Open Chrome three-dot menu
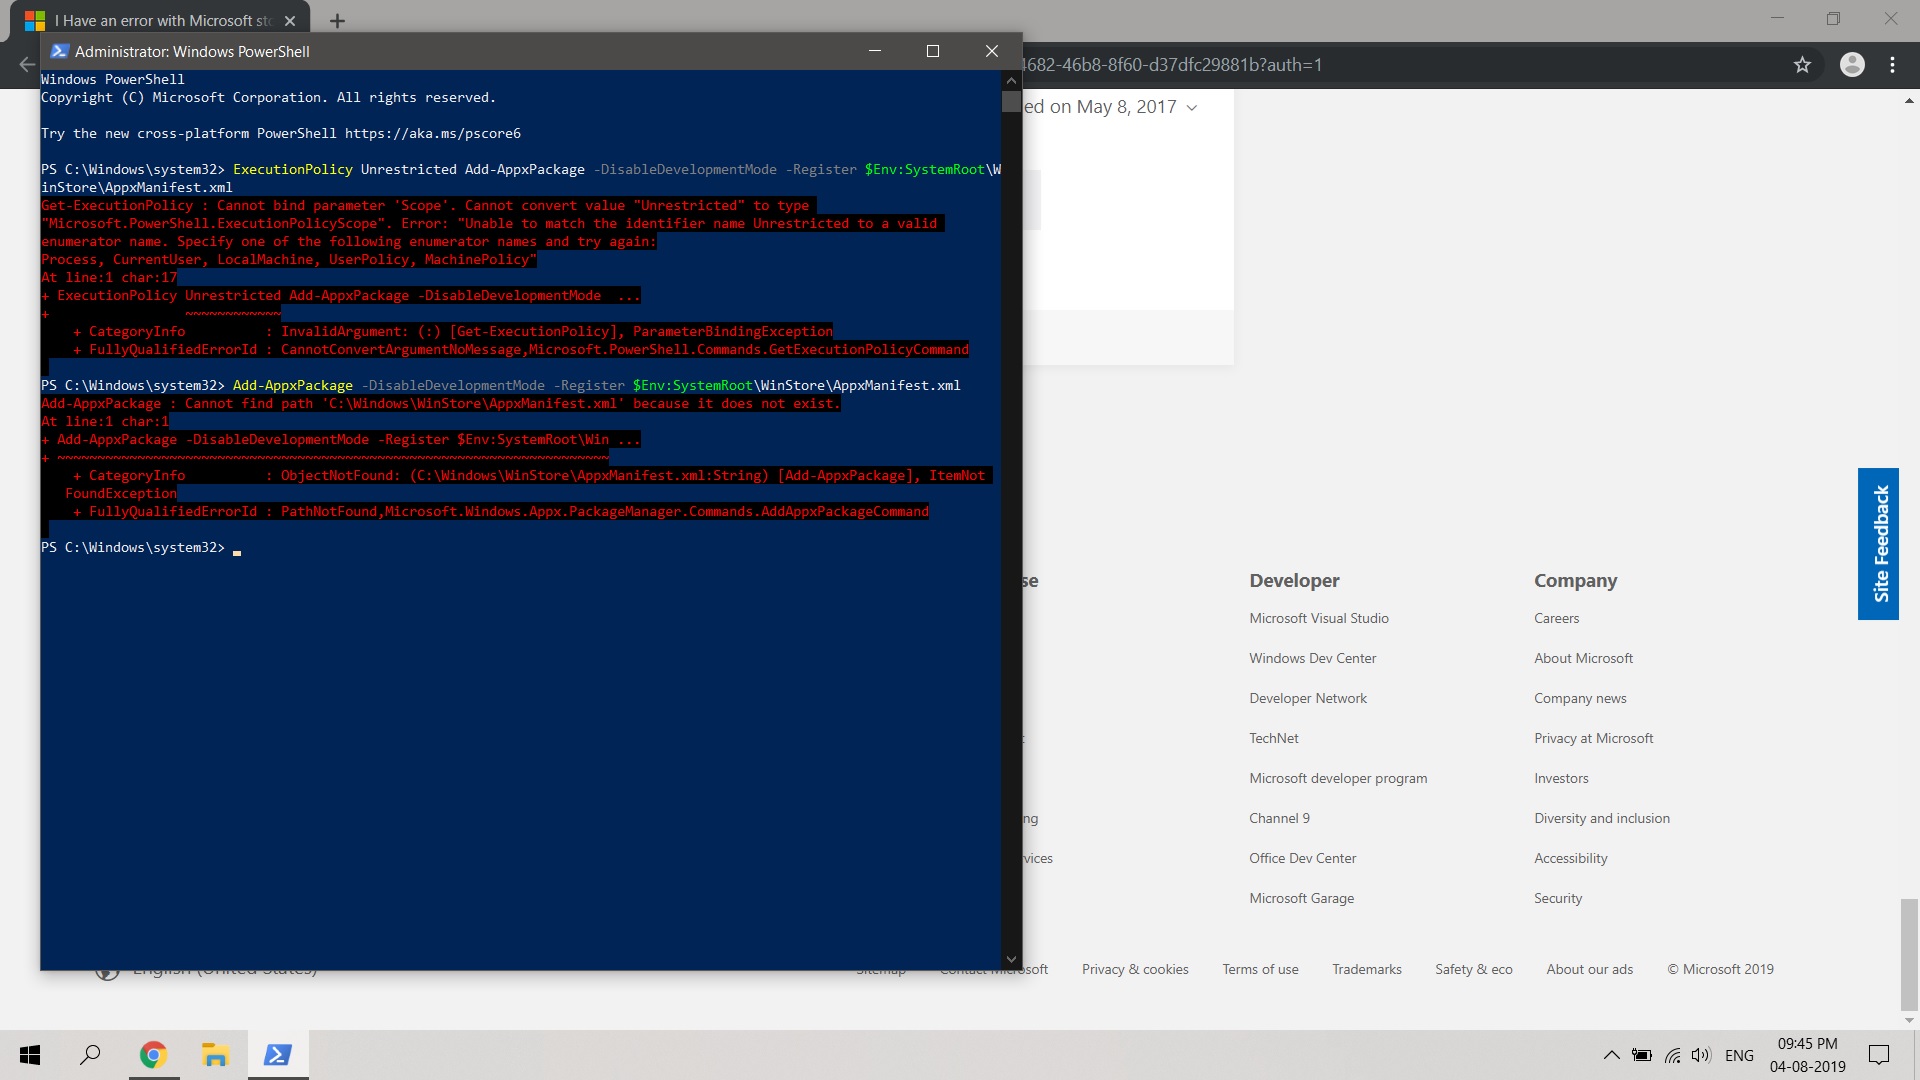Image resolution: width=1920 pixels, height=1080 pixels. (1892, 65)
